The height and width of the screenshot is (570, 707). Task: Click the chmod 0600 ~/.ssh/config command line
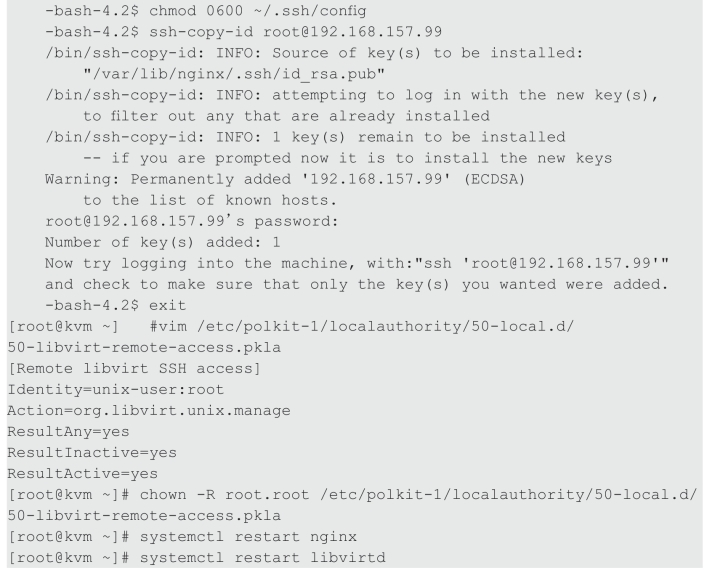pyautogui.click(x=206, y=10)
